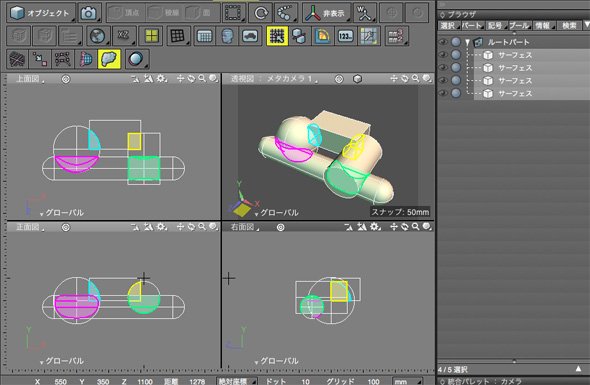Image resolution: width=590 pixels, height=385 pixels.
Task: Select the third サーフェス tree item
Action: [515, 81]
